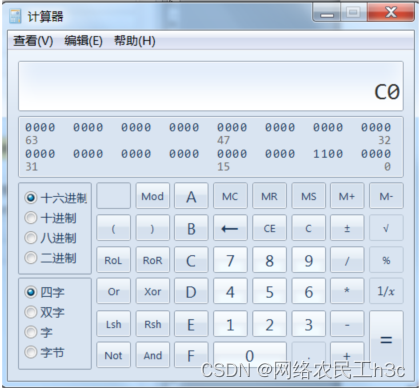Choose the Dword 双字 option
This screenshot has width=420, height=389.
(31, 312)
